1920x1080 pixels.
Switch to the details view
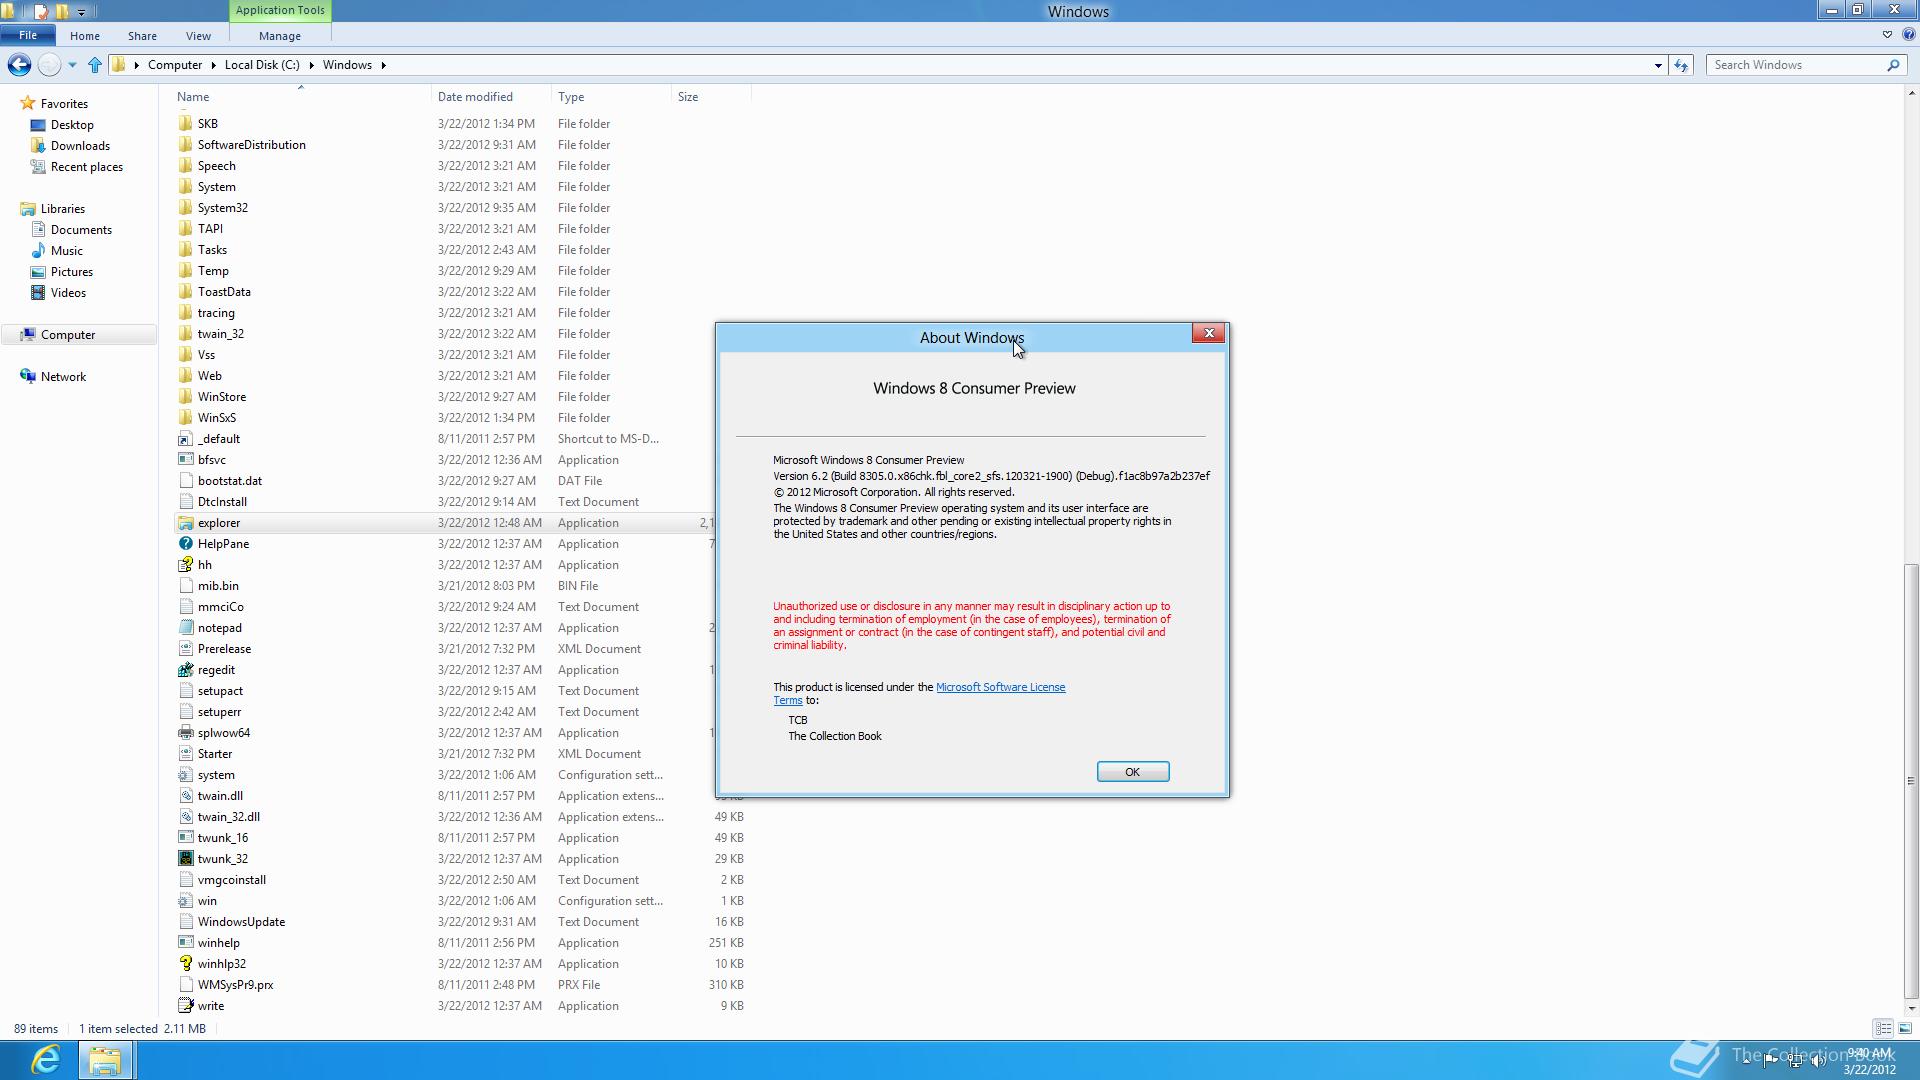click(x=1883, y=1028)
